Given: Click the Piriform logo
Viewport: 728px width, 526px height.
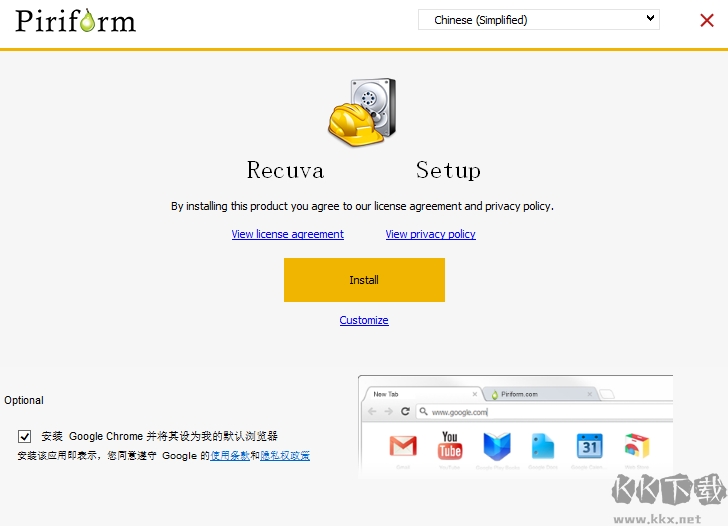Looking at the screenshot, I should pyautogui.click(x=76, y=21).
